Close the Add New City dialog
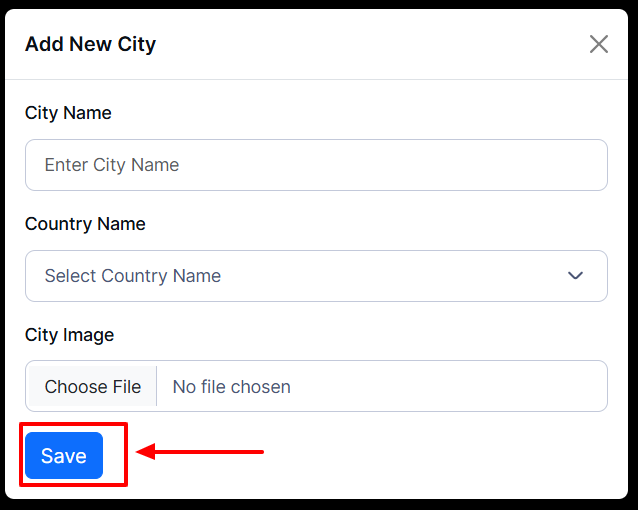The image size is (638, 510). pyautogui.click(x=598, y=44)
